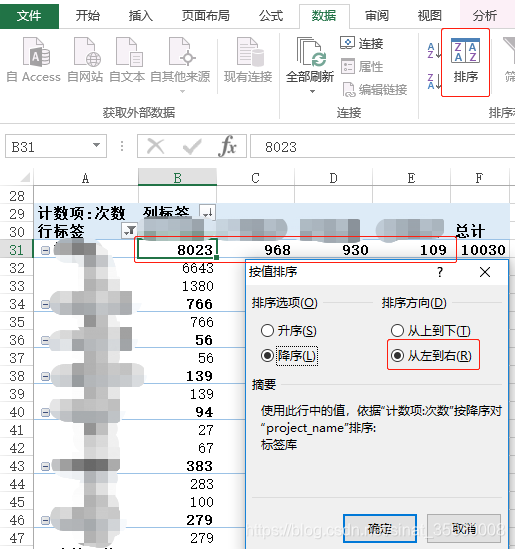515x549 pixels.
Task: Collapse the group in row 43
Action: coord(45,466)
